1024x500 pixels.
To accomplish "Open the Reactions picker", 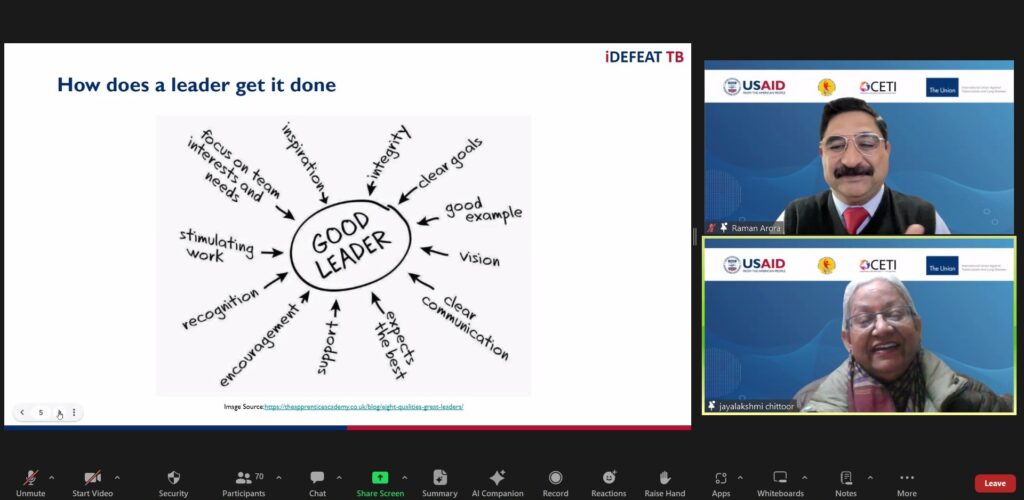I will (x=608, y=479).
